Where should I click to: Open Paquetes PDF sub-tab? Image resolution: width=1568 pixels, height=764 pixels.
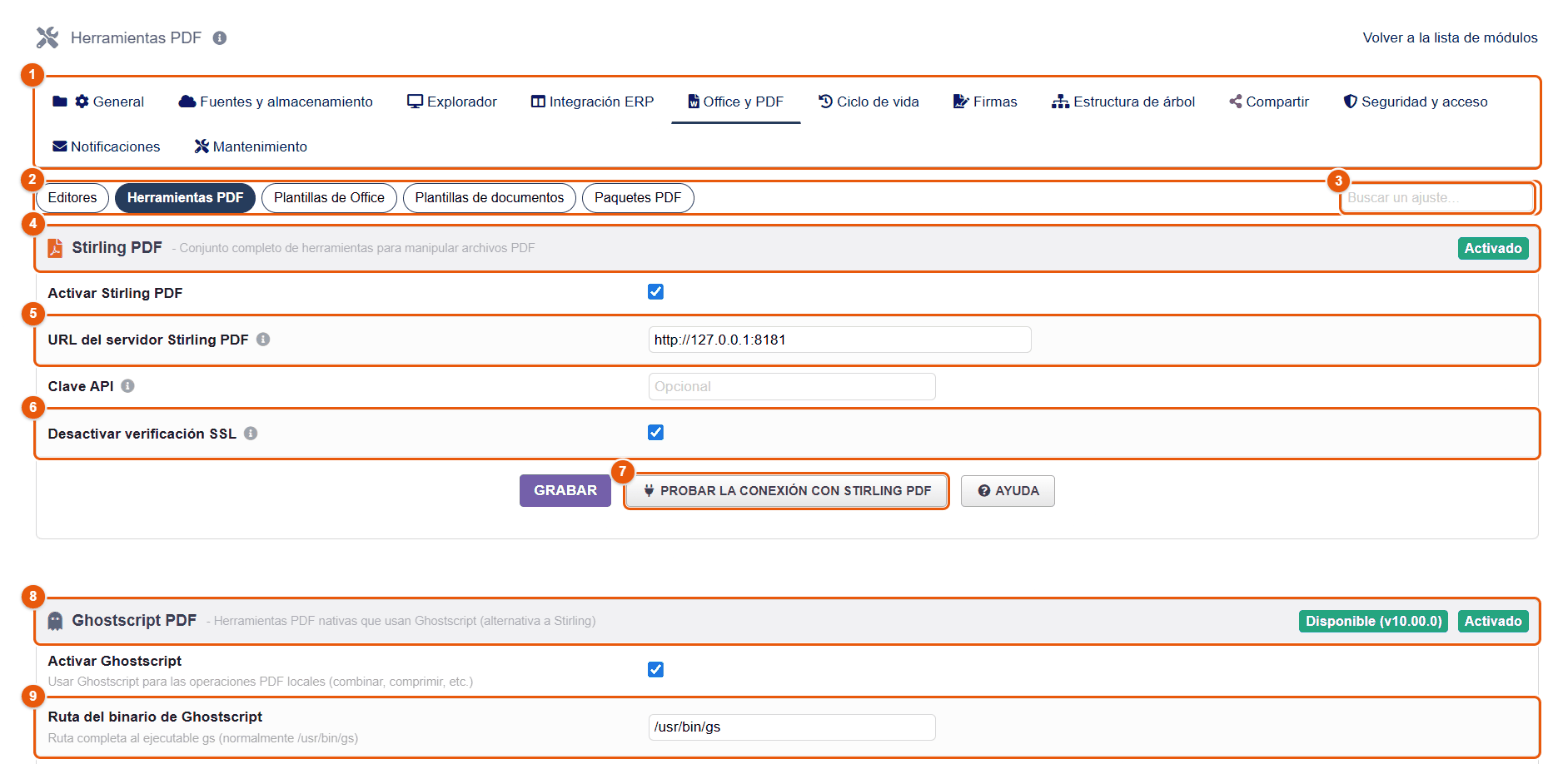click(x=637, y=198)
